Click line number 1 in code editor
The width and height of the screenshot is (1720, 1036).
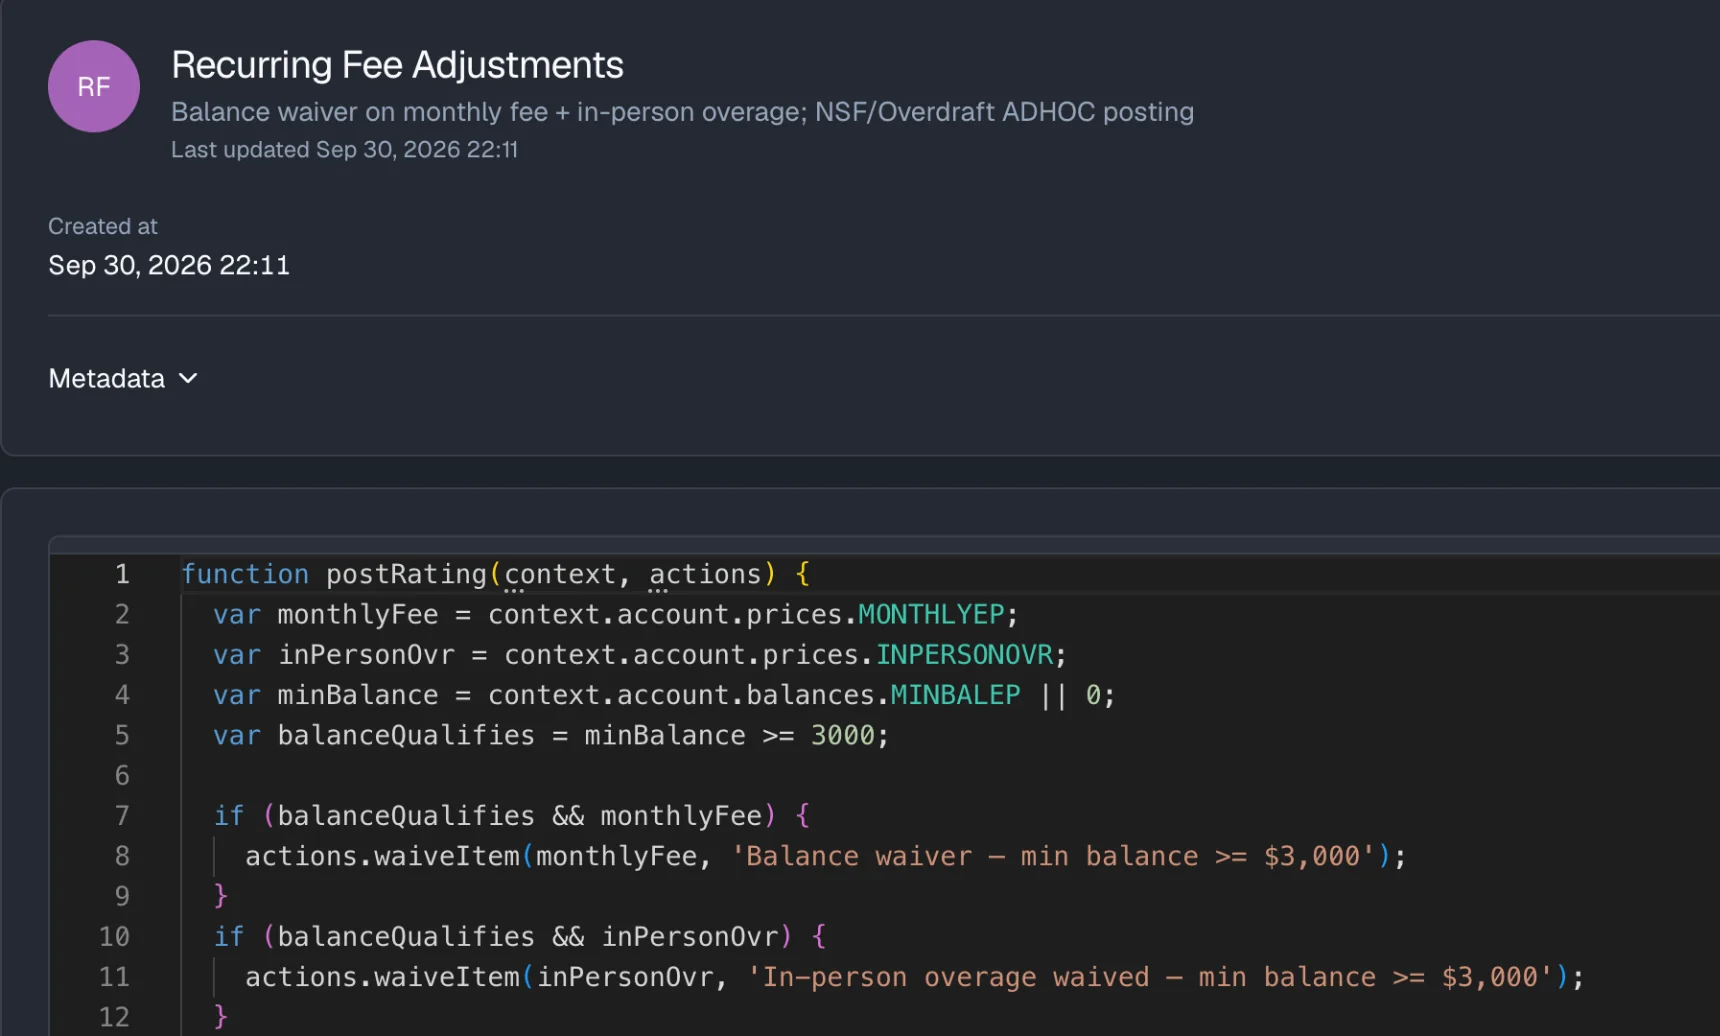(x=122, y=574)
